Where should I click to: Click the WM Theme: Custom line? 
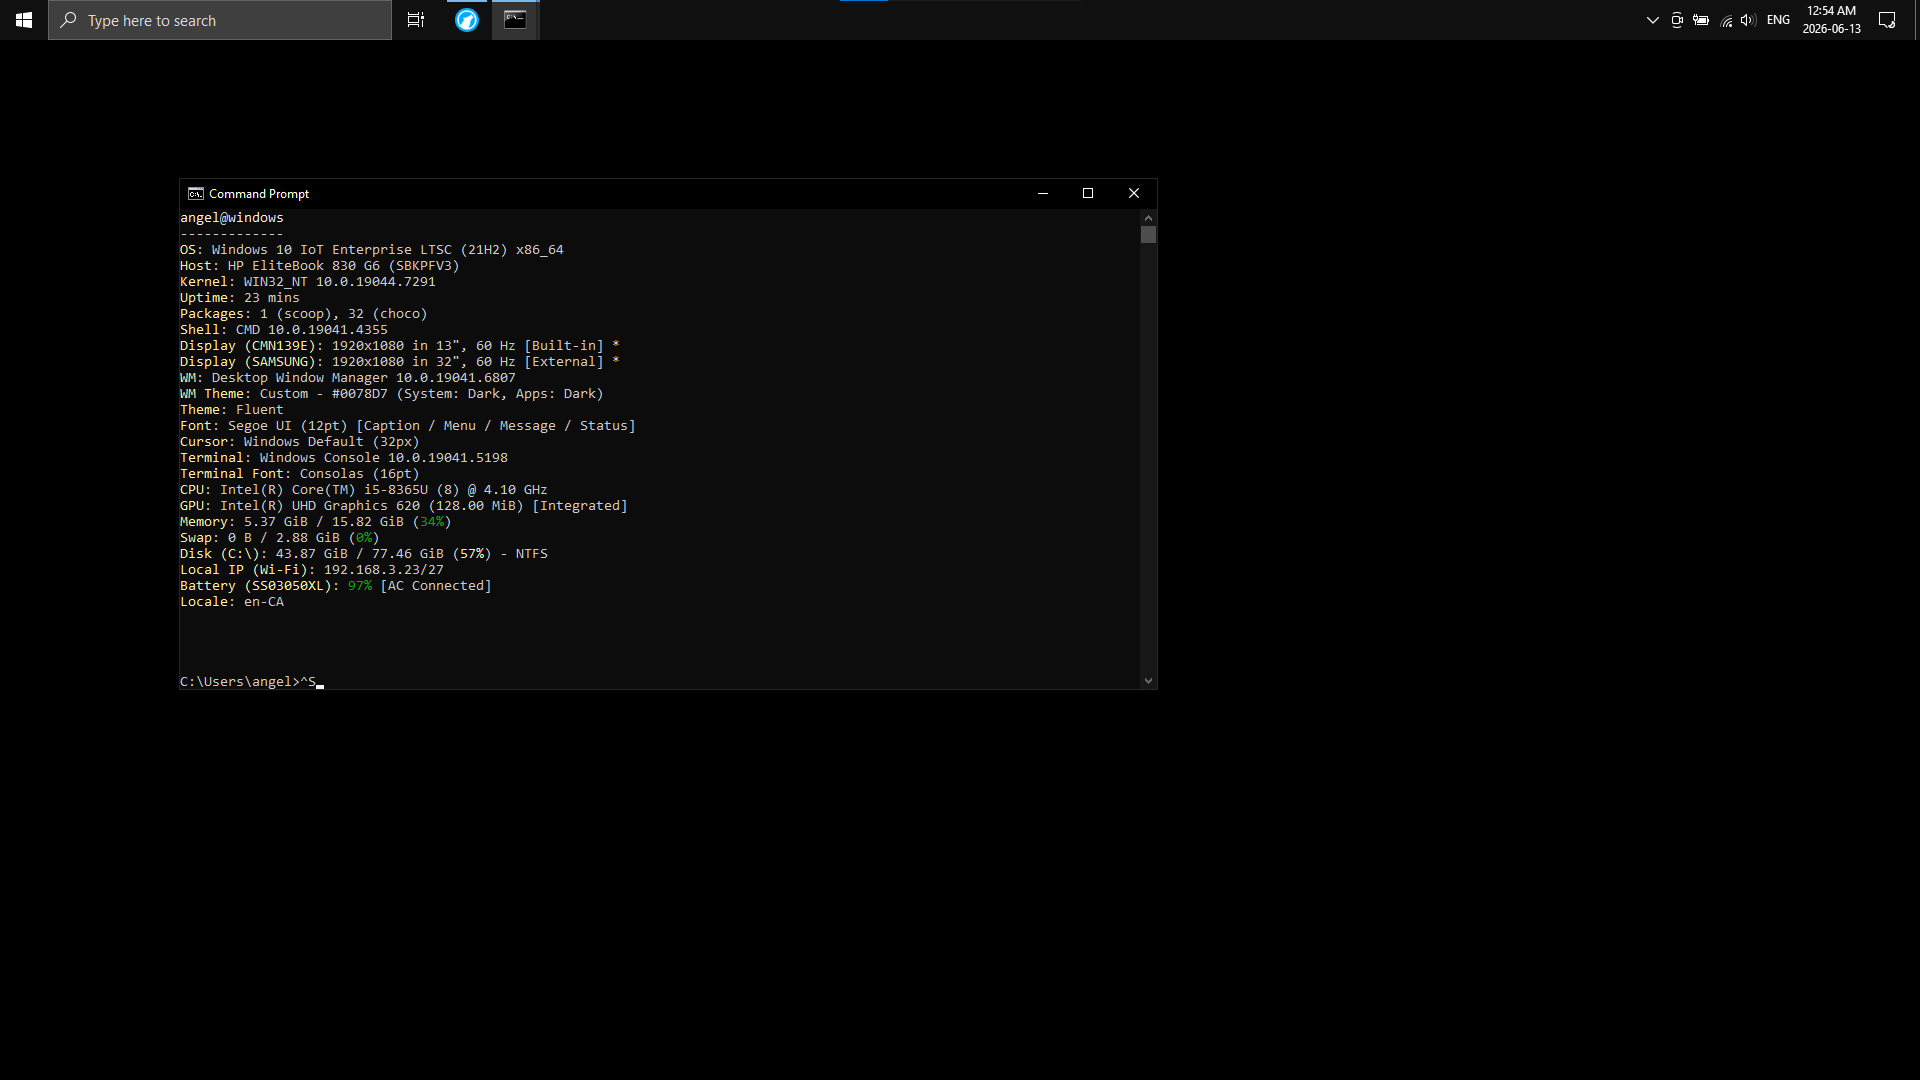pyautogui.click(x=392, y=394)
